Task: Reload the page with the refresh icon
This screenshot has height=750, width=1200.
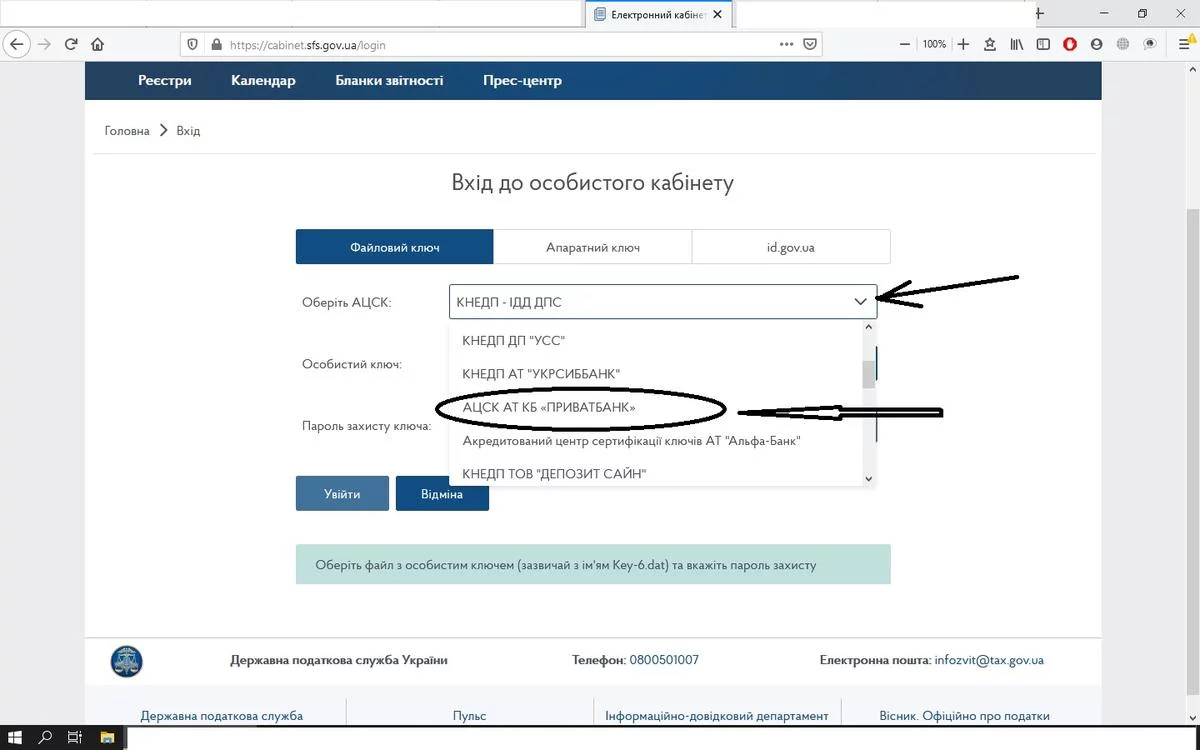Action: (x=71, y=44)
